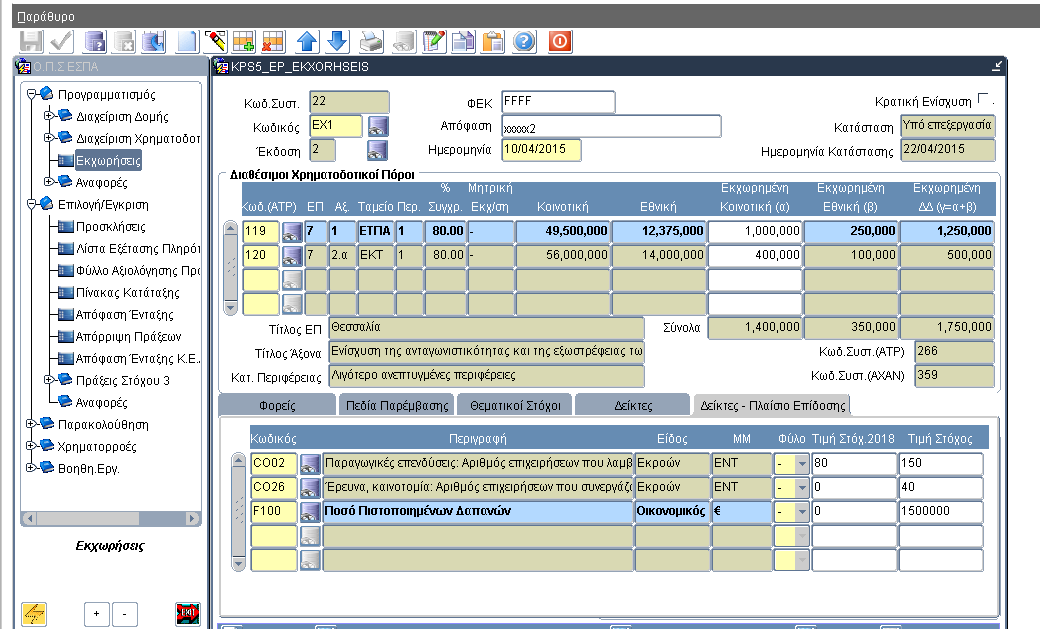Click the red Exit power icon

[560, 41]
